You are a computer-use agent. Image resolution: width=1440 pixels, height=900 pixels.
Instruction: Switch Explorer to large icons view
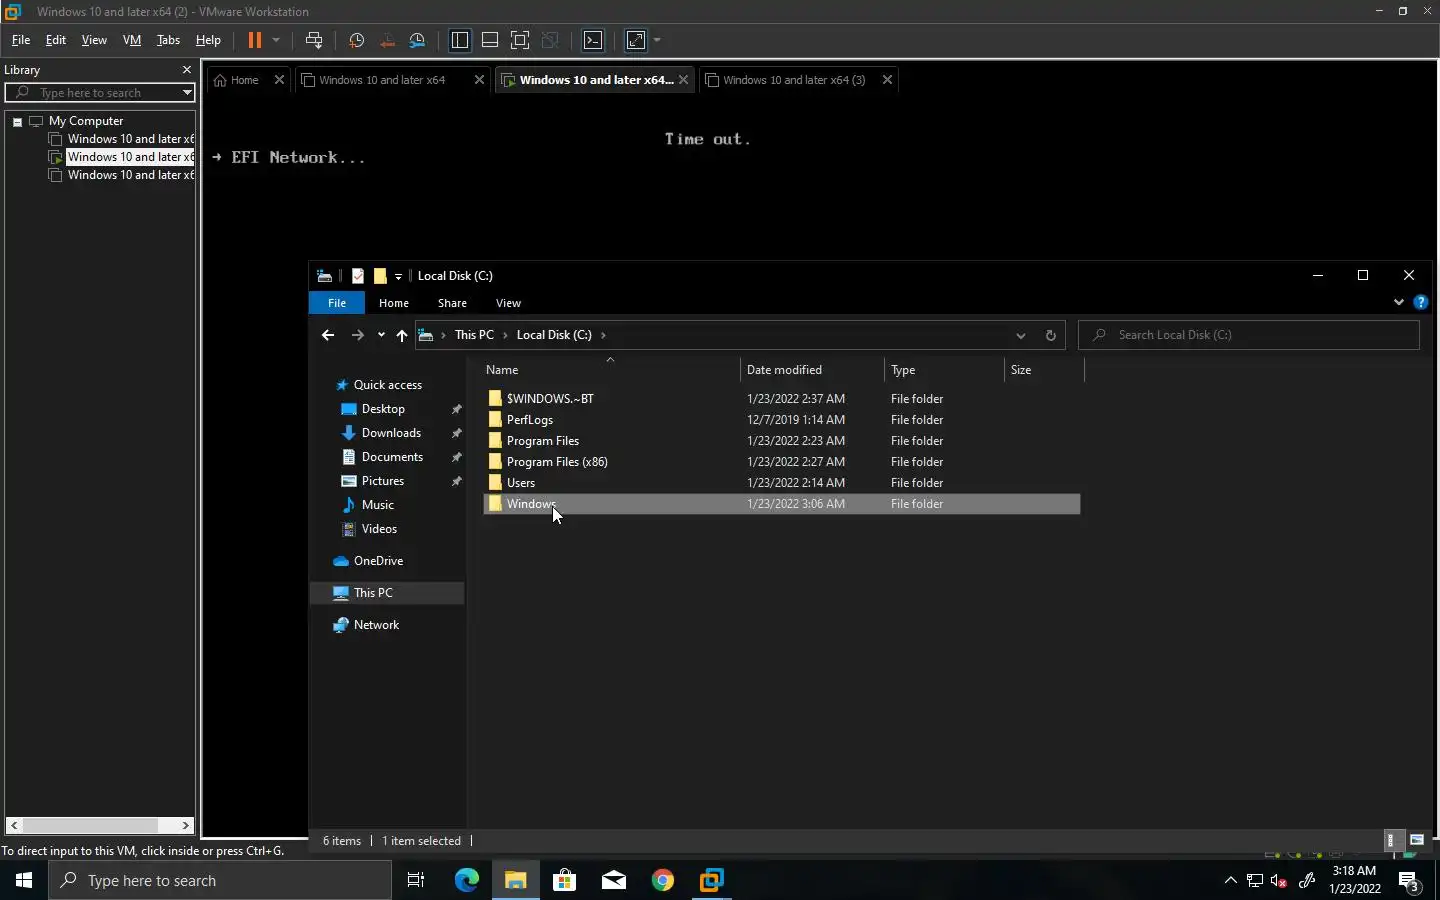(1416, 840)
